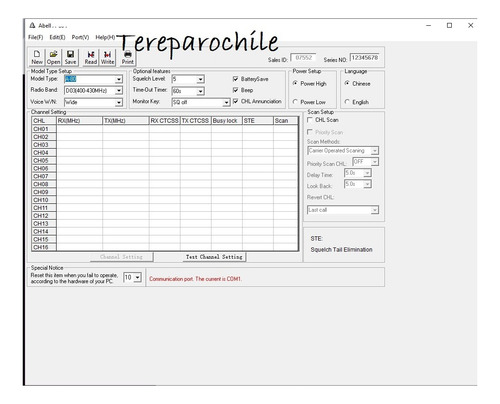Expand the Squelch Level dropdown
The width and height of the screenshot is (500, 404).
[x=200, y=79]
